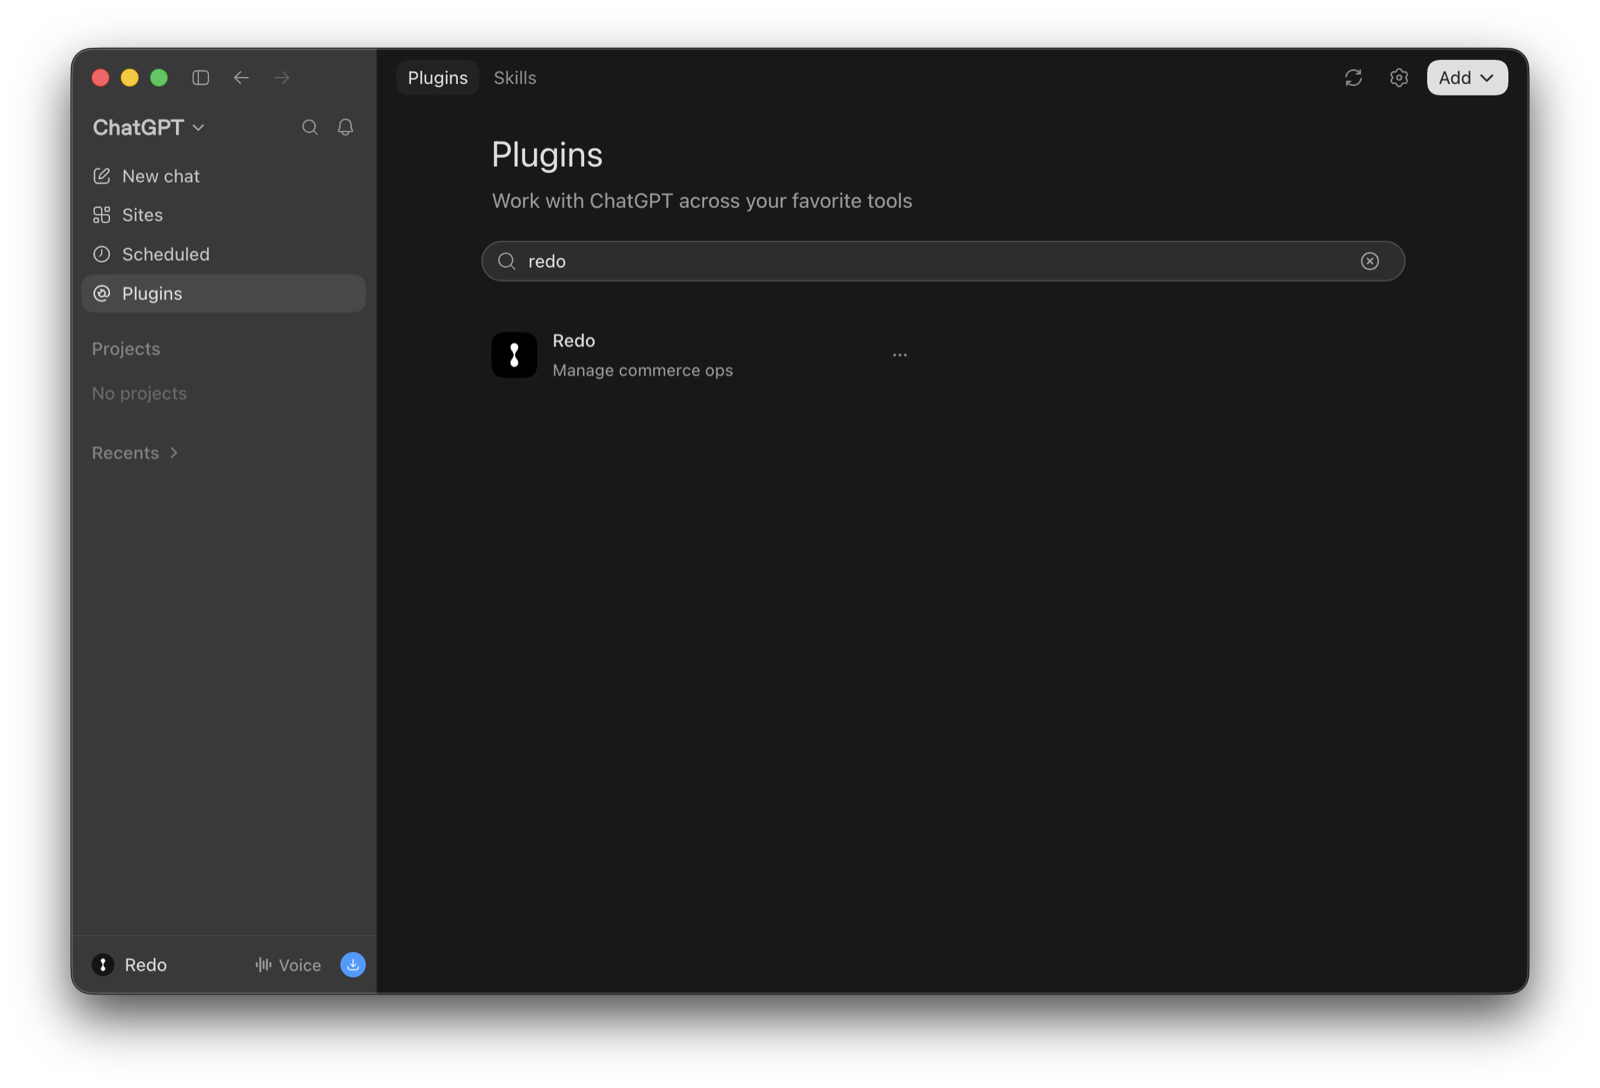
Task: Click the Redo plugin logo tile
Action: pos(514,355)
